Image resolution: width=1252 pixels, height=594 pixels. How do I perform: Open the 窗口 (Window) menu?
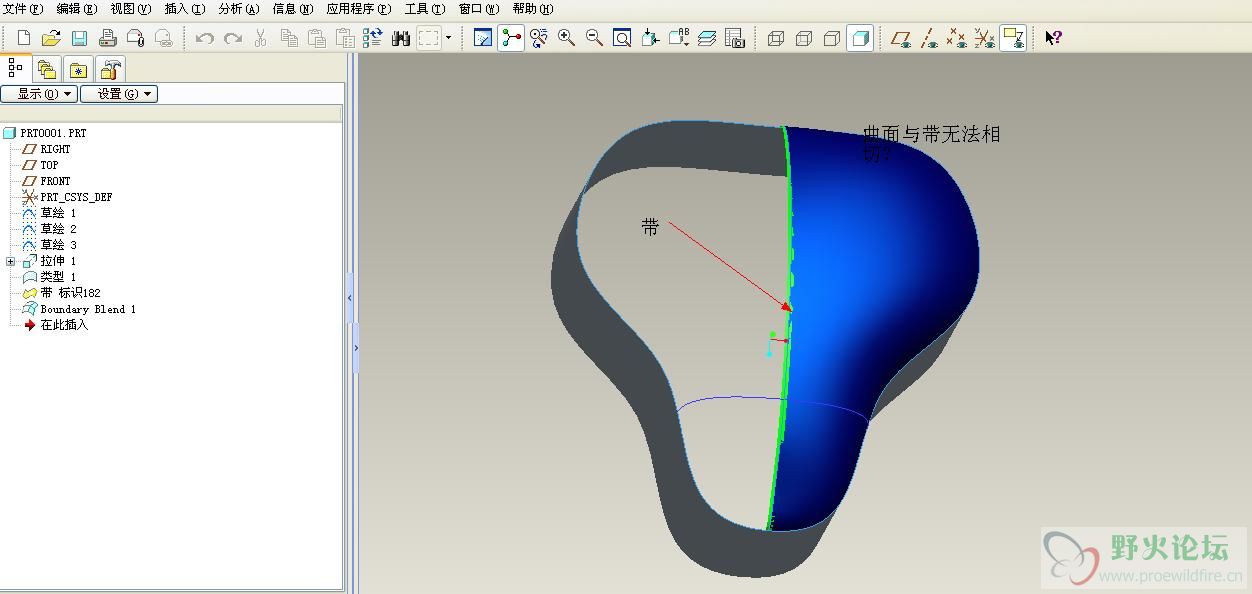479,9
